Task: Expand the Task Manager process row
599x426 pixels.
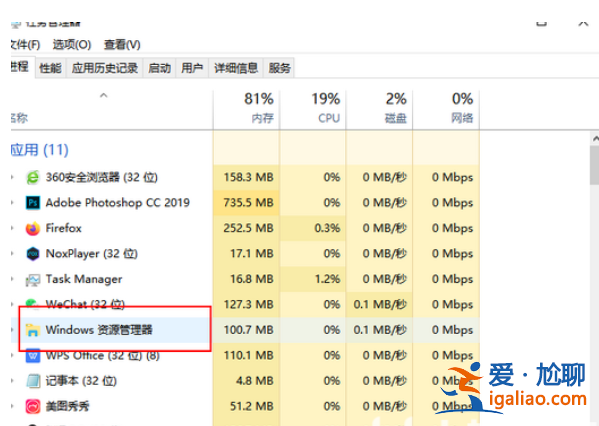Action: 12,279
